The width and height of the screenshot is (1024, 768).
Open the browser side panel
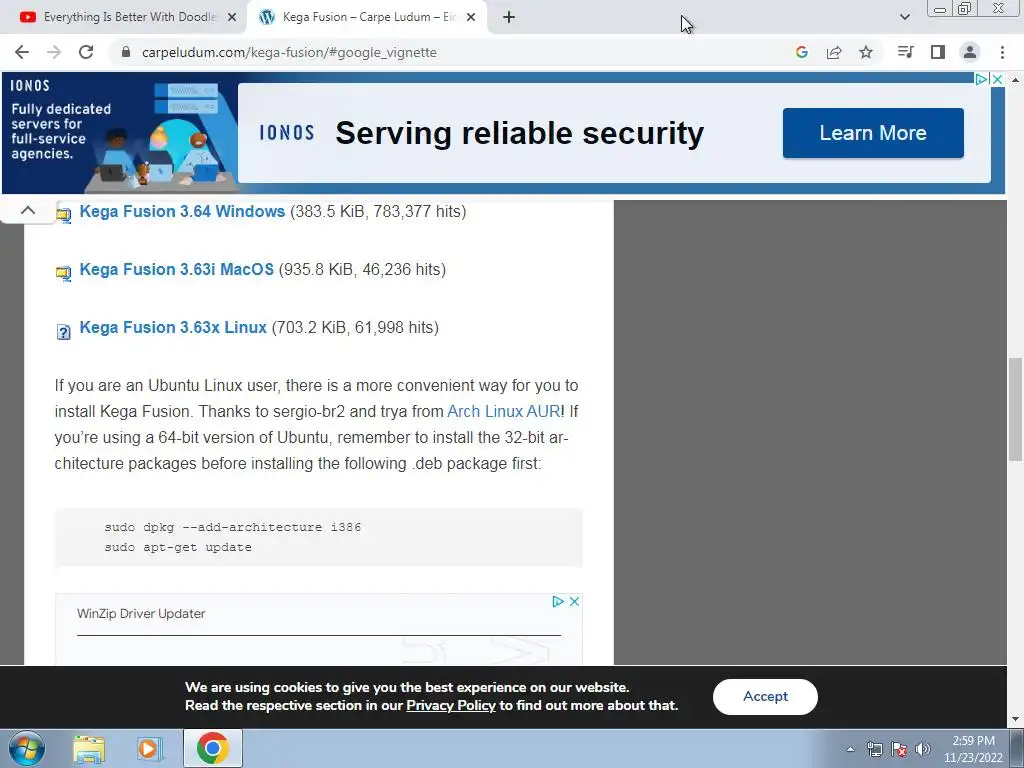[938, 52]
